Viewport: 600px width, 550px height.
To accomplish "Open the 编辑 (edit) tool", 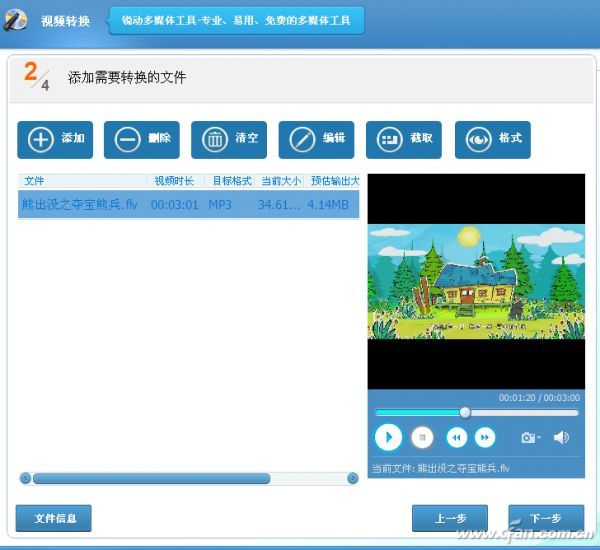I will [x=316, y=140].
